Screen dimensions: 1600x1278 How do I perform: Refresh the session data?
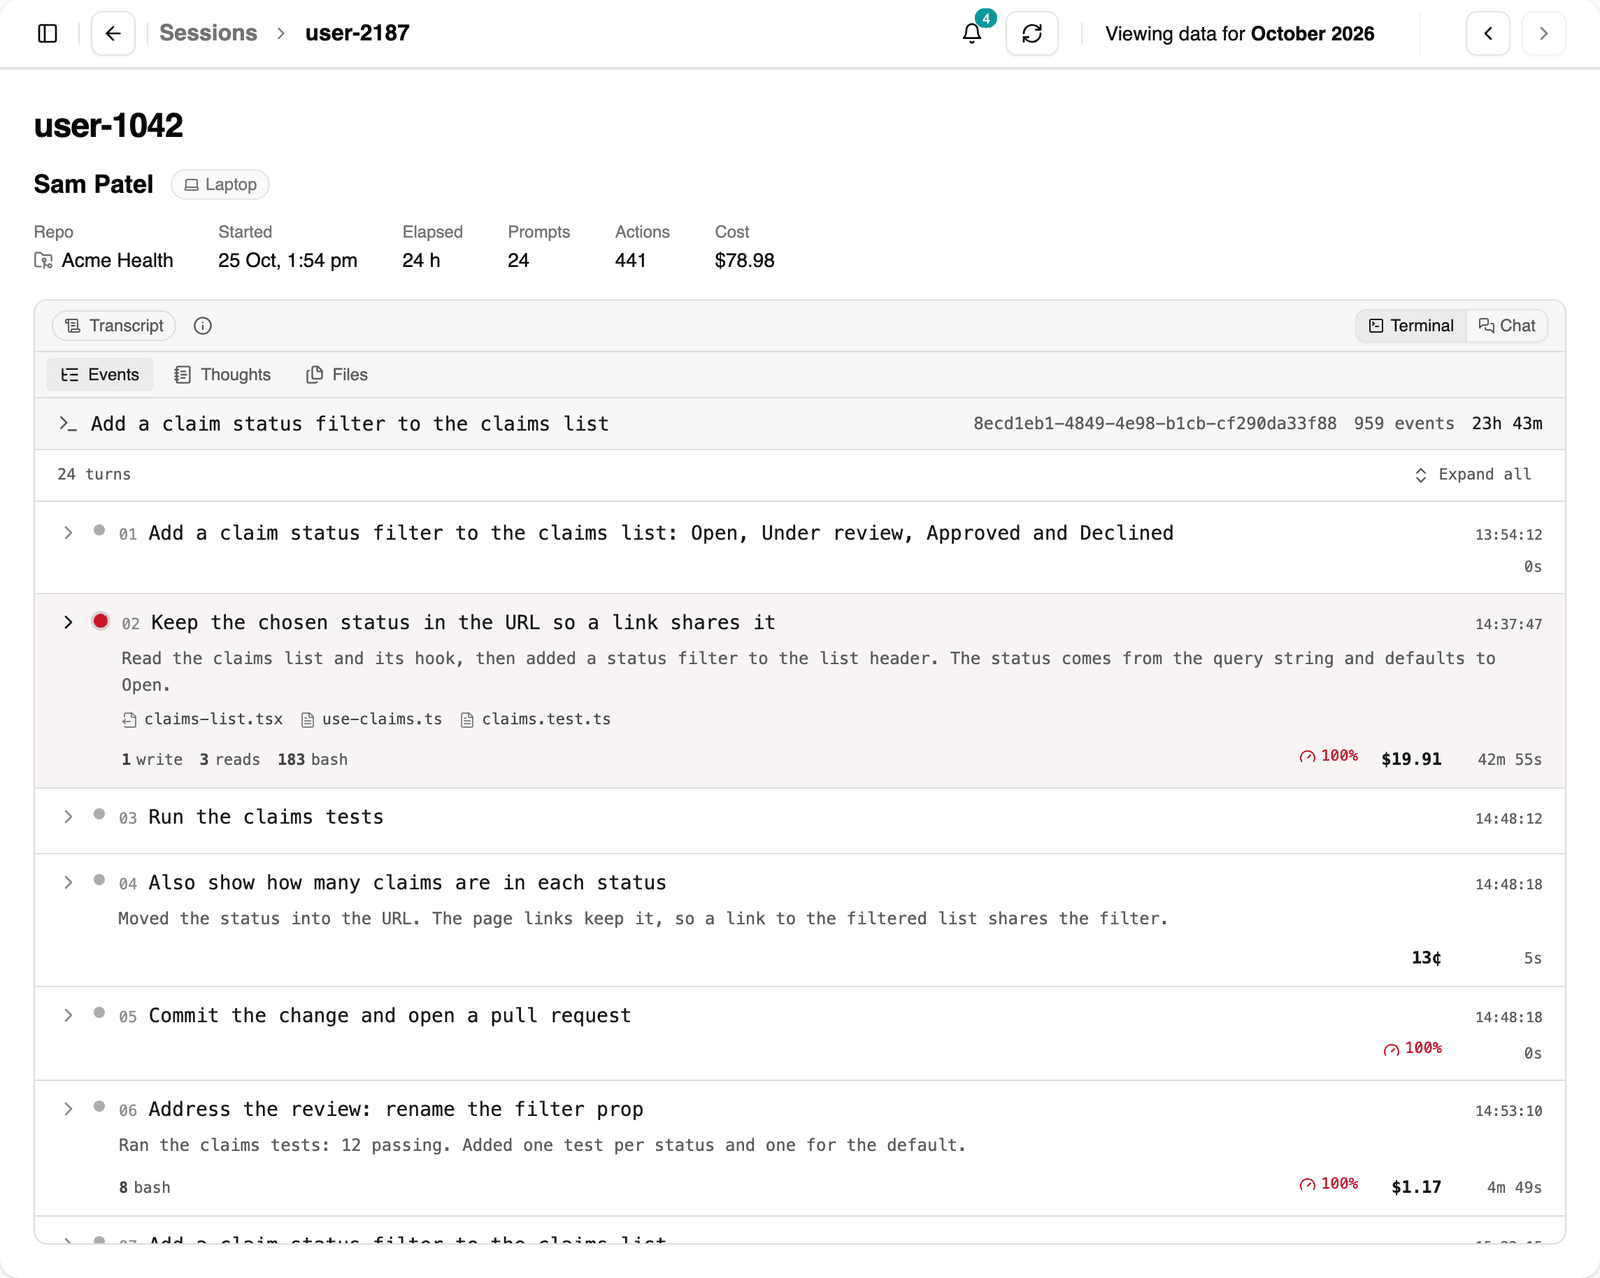pyautogui.click(x=1032, y=33)
